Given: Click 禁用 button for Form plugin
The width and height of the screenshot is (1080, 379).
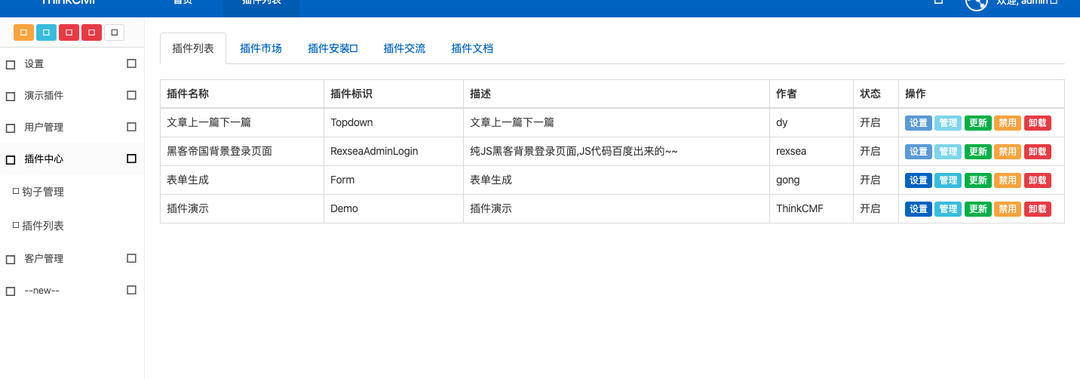Looking at the screenshot, I should pos(1008,181).
